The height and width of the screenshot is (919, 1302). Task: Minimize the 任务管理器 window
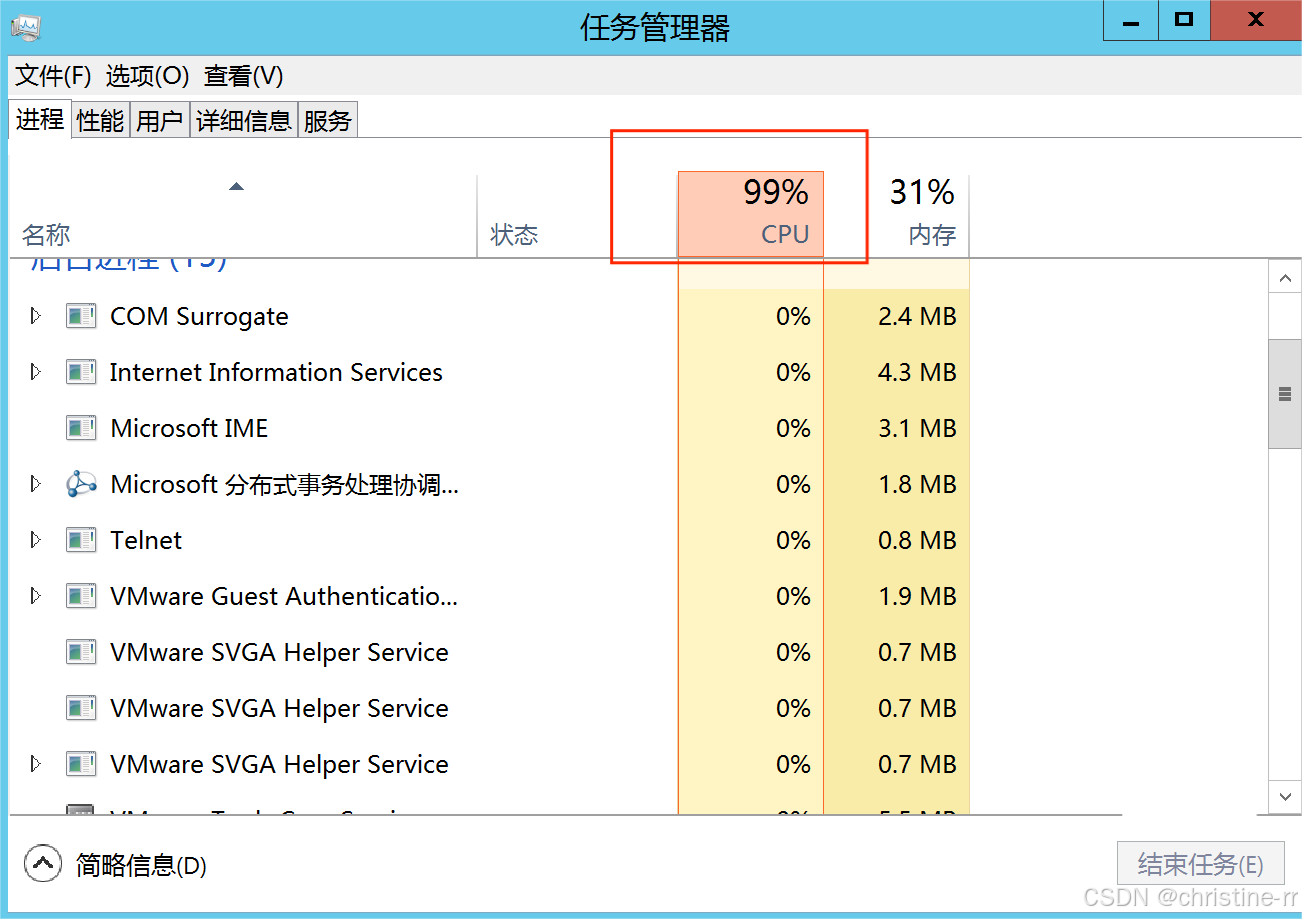[1131, 20]
